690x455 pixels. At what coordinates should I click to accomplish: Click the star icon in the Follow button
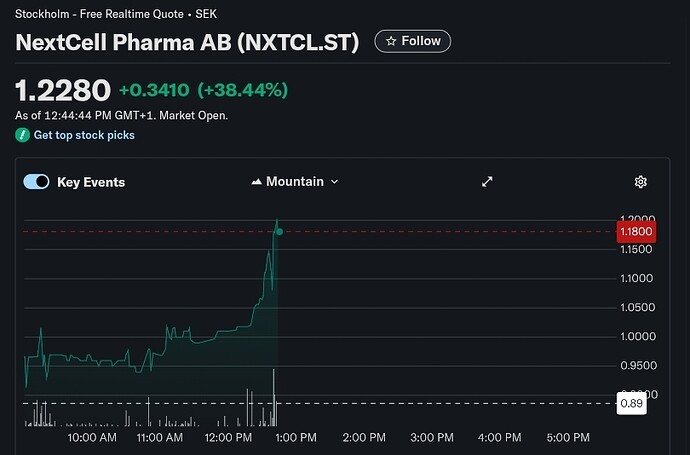coord(391,41)
